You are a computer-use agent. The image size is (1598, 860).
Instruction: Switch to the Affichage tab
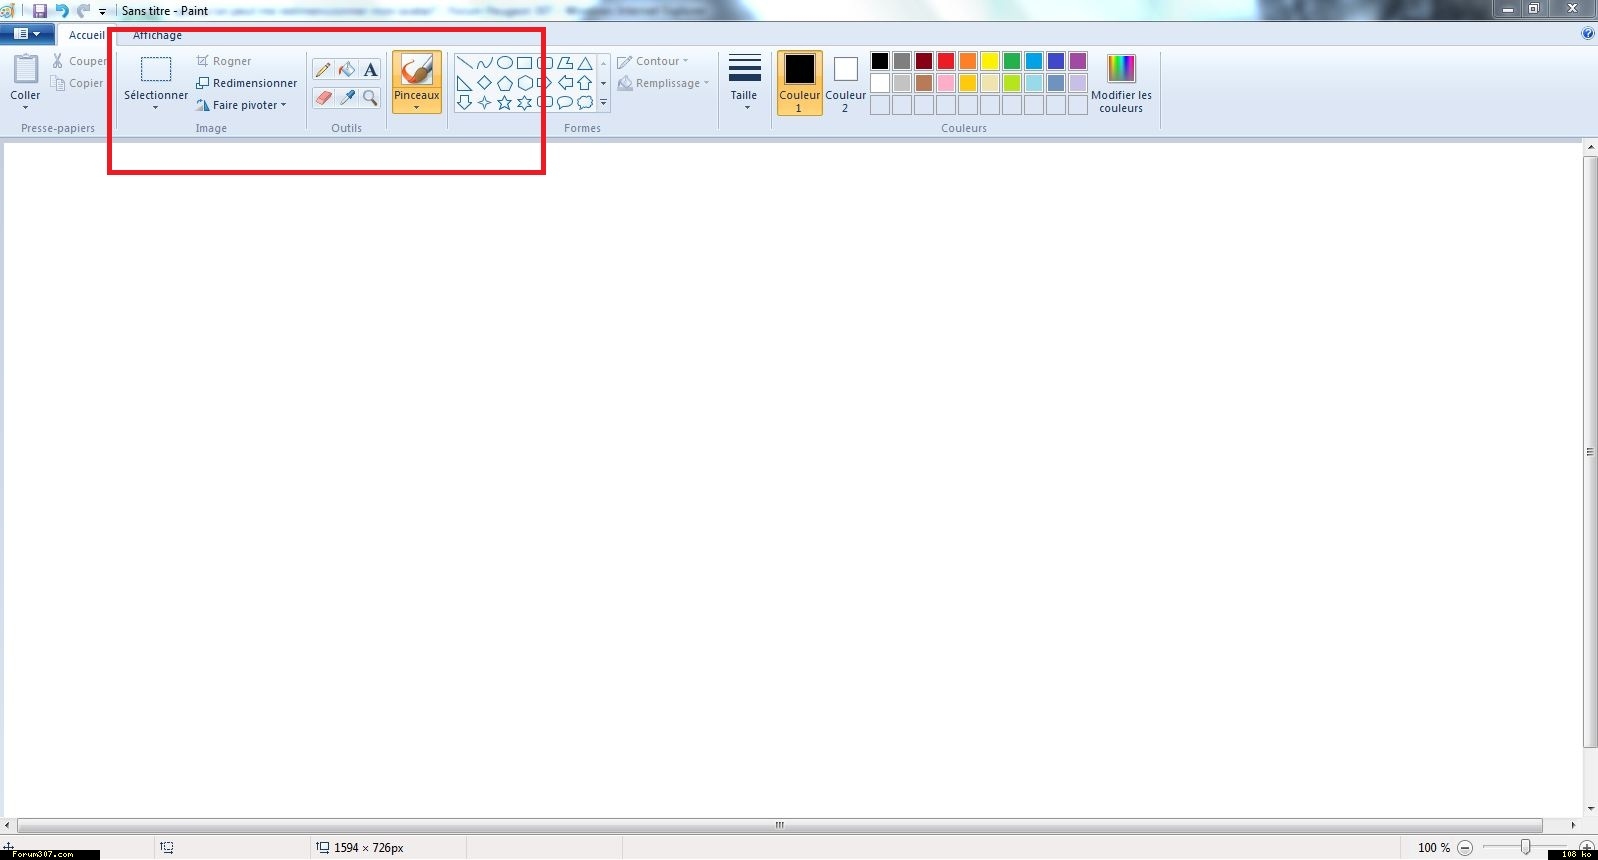click(157, 35)
